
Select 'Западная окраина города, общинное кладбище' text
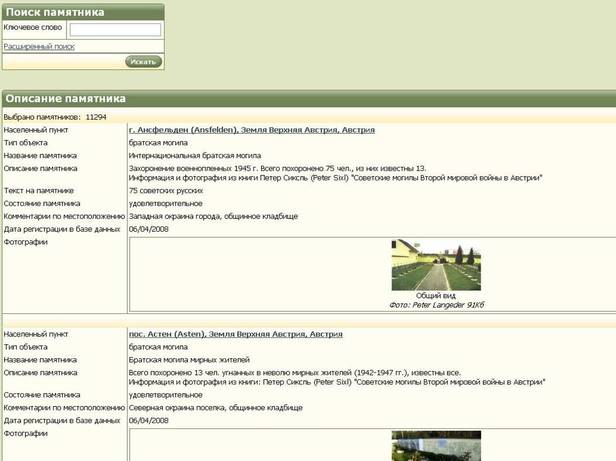point(213,216)
